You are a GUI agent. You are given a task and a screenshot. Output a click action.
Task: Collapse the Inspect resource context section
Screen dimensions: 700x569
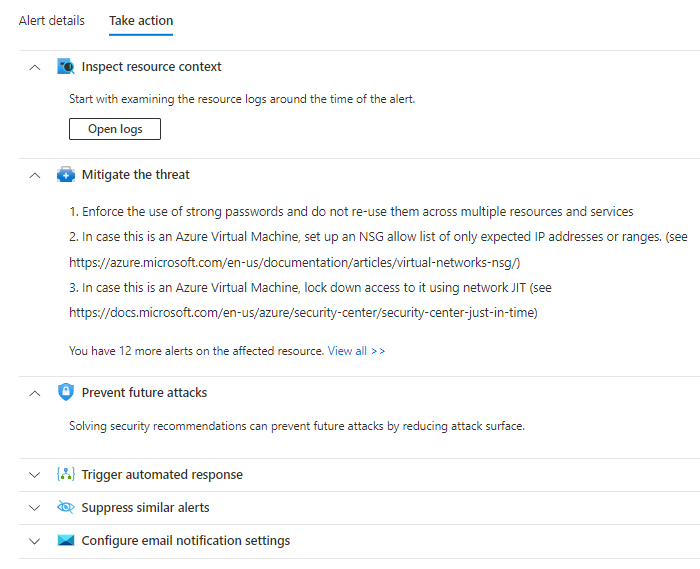tap(35, 67)
